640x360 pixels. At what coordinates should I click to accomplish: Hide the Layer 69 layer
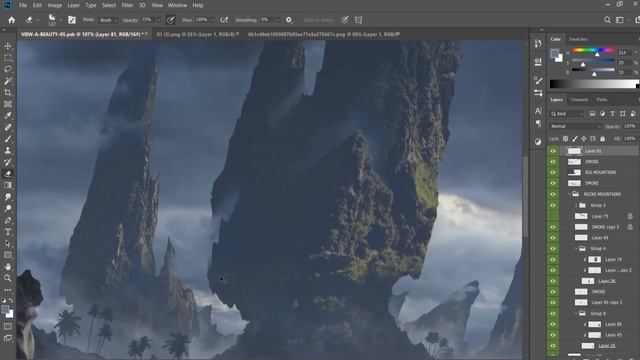(553, 238)
